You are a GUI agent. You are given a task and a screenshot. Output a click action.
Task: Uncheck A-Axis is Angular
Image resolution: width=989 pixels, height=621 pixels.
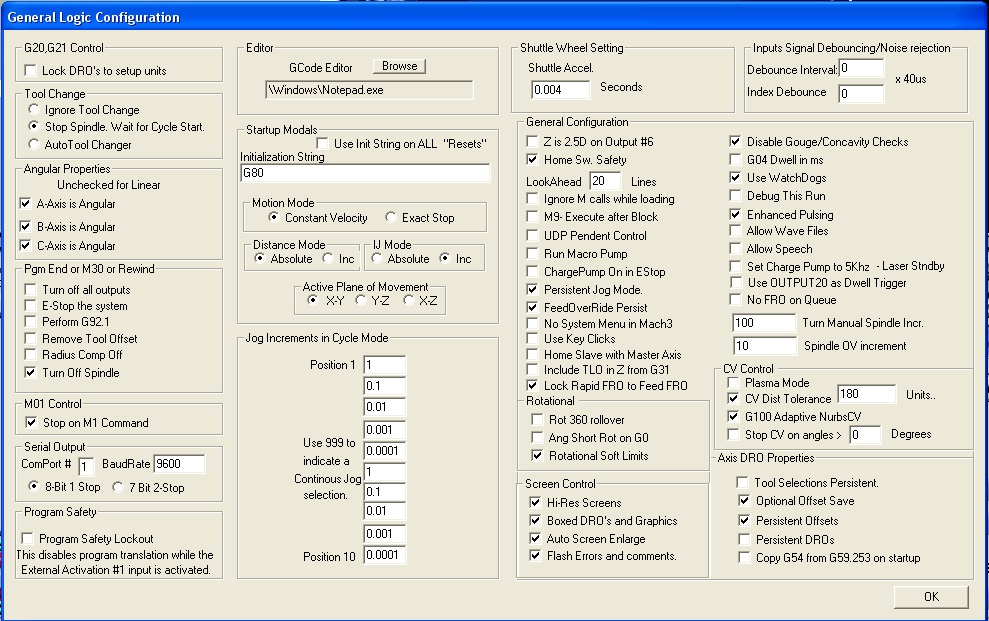click(x=26, y=203)
